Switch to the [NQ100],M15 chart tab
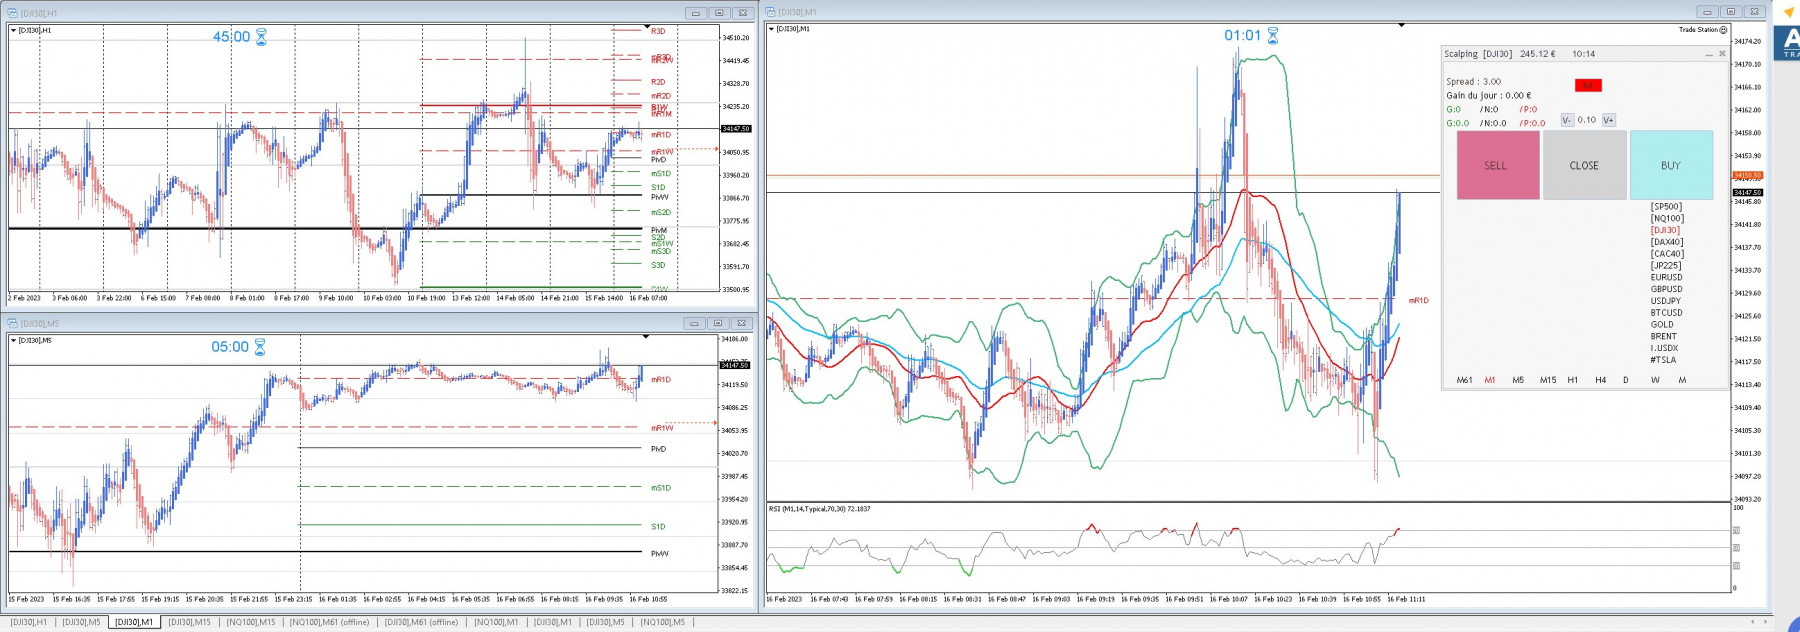 [x=250, y=622]
